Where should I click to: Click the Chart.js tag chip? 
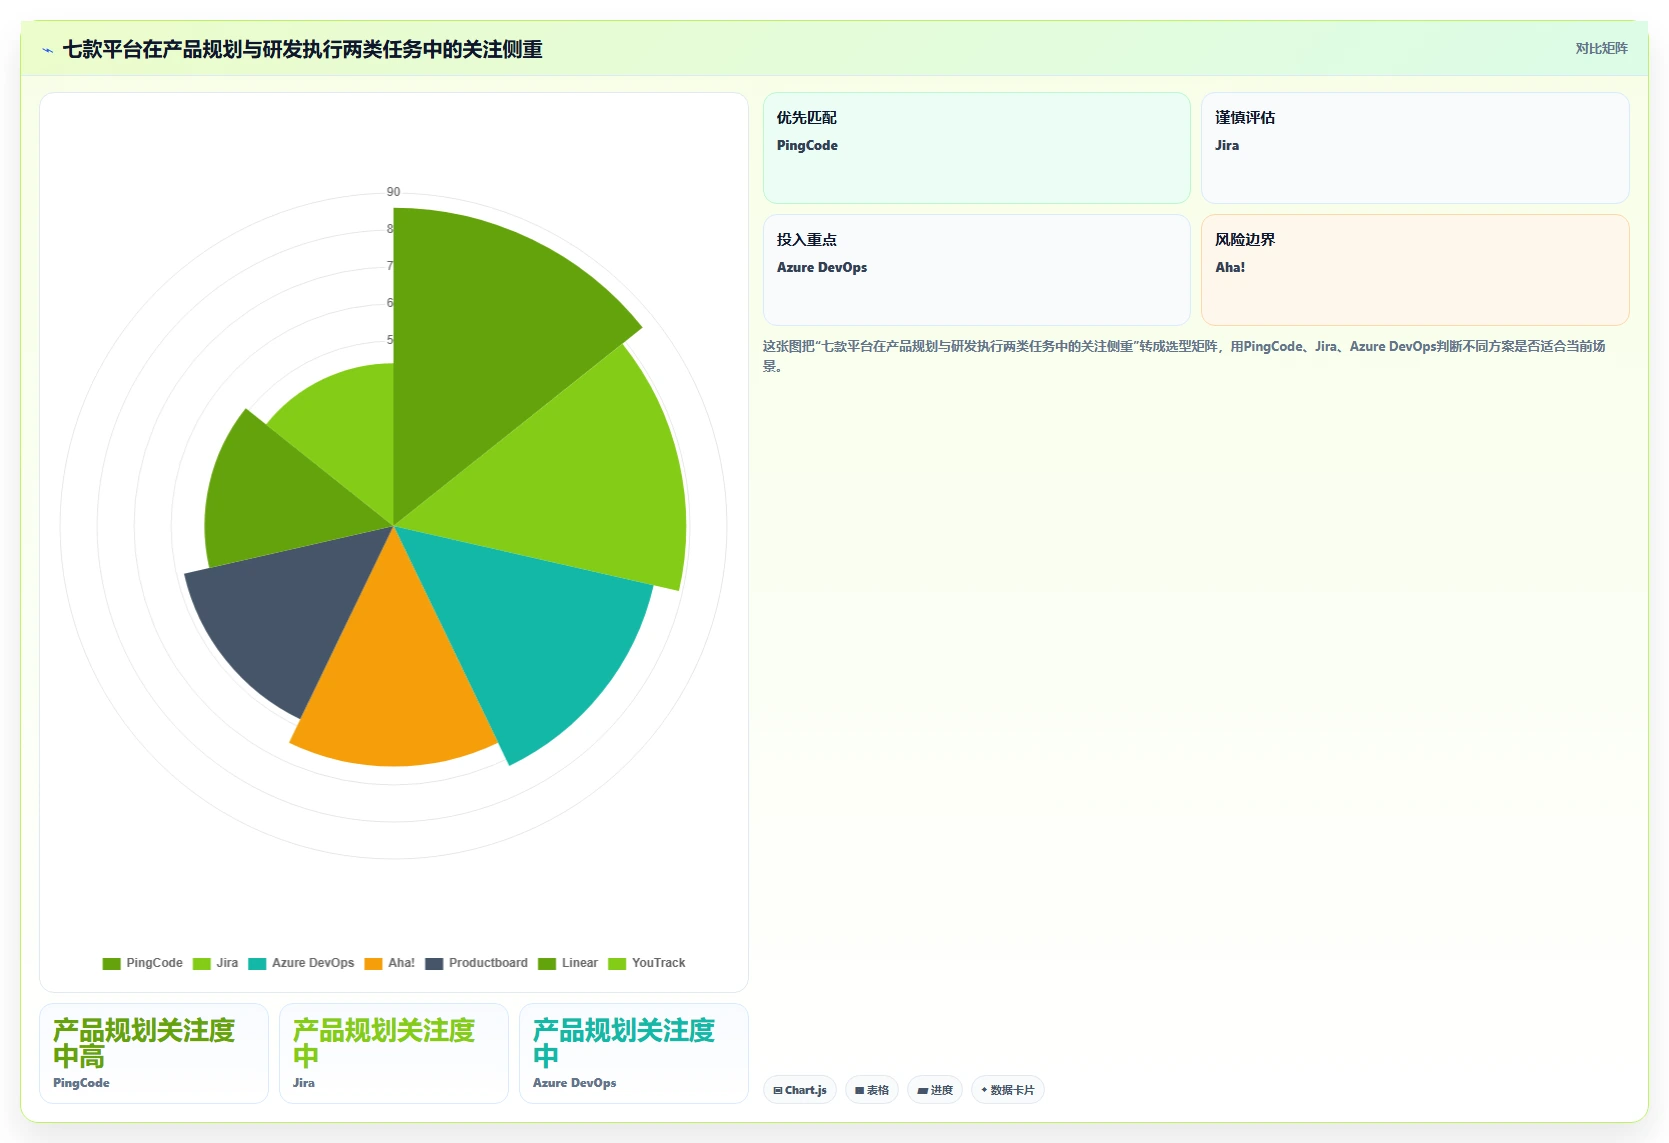pos(800,1090)
